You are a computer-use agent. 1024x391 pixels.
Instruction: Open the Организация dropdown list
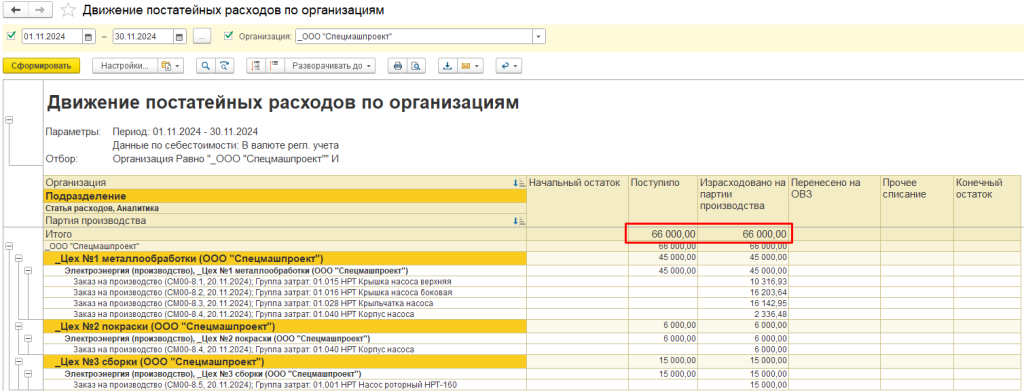tap(539, 37)
